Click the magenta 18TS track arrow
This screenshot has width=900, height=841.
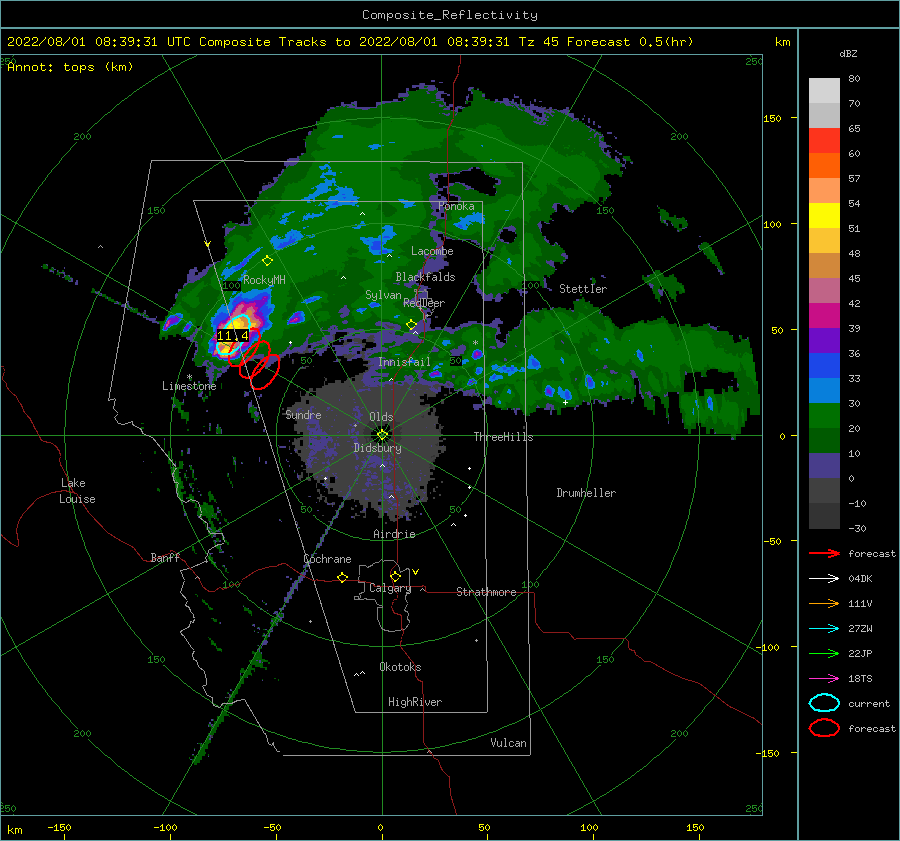[x=824, y=679]
